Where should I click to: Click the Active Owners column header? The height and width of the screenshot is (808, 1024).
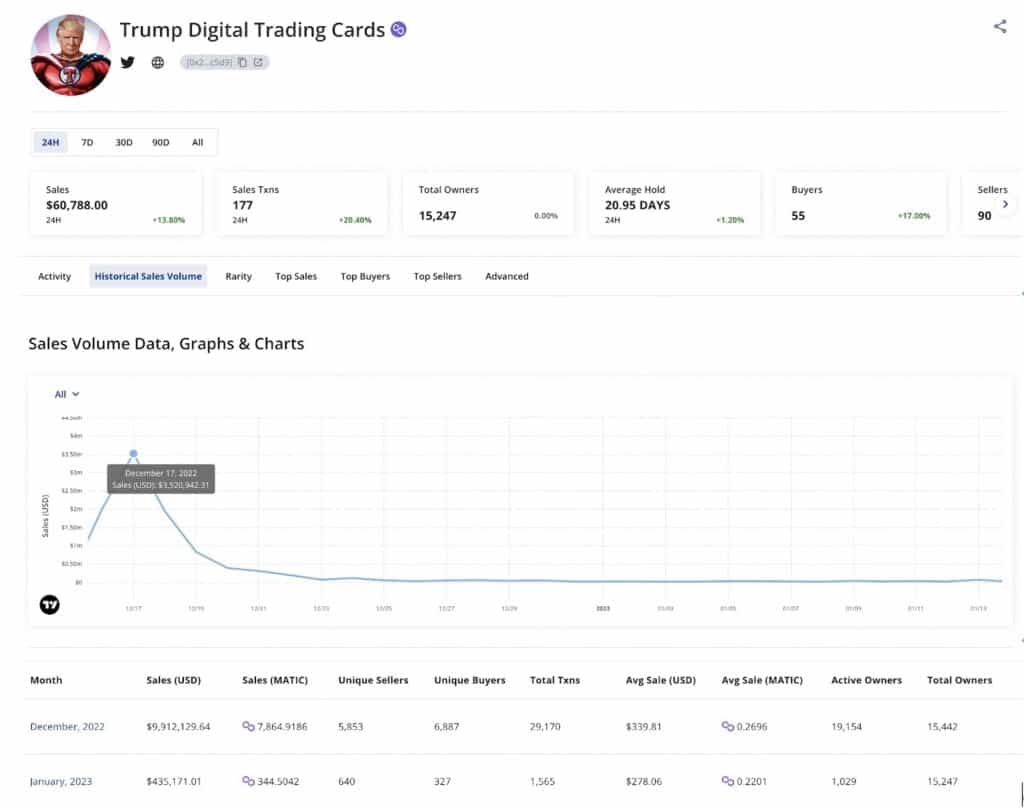[x=866, y=680]
